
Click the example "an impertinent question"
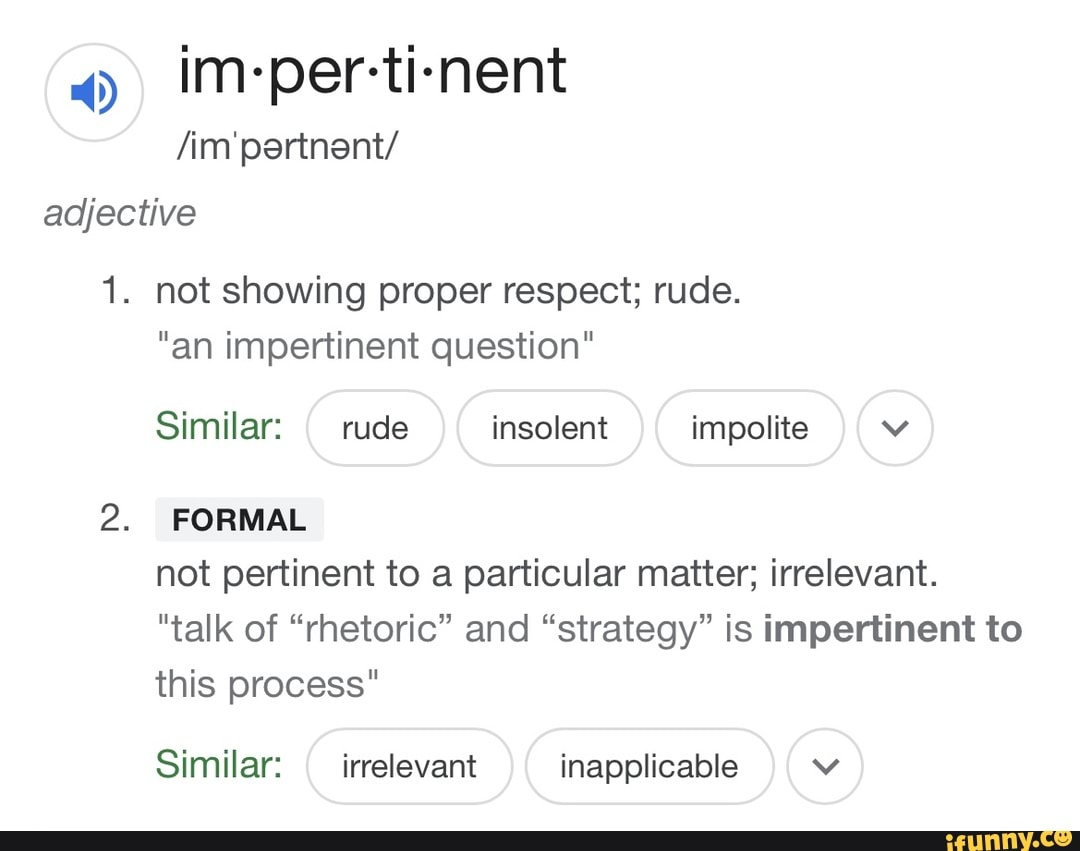375,346
